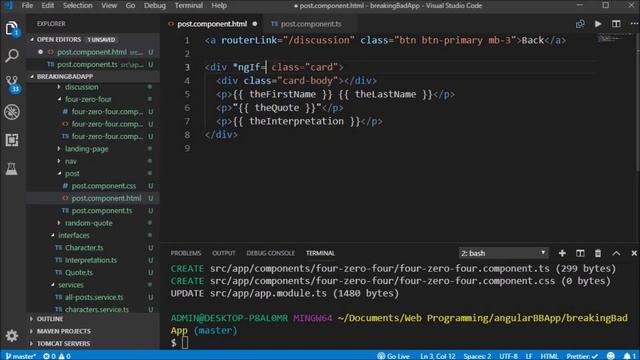
Task: Open errors and warnings count in status bar
Action: pyautogui.click(x=57, y=356)
